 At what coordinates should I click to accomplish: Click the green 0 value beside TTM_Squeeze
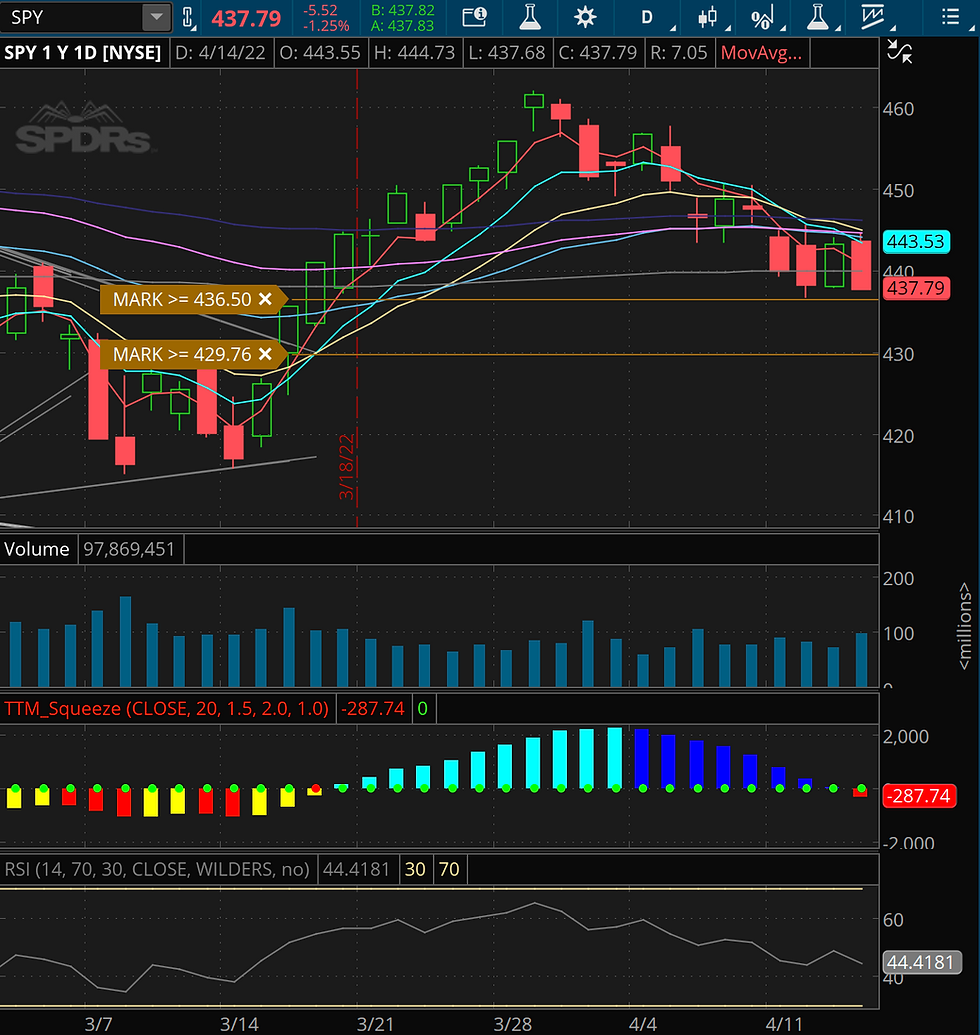[x=422, y=708]
